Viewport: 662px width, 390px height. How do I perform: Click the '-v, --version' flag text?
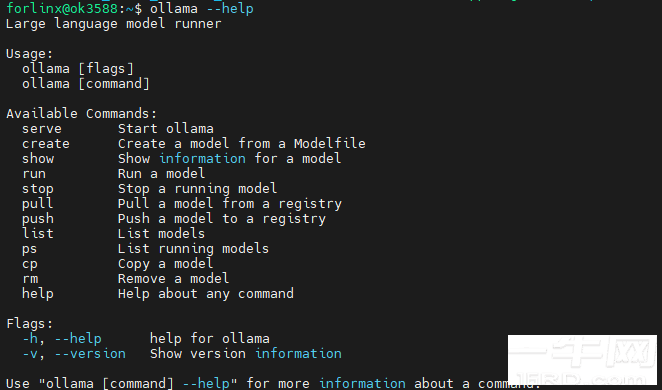tap(74, 354)
